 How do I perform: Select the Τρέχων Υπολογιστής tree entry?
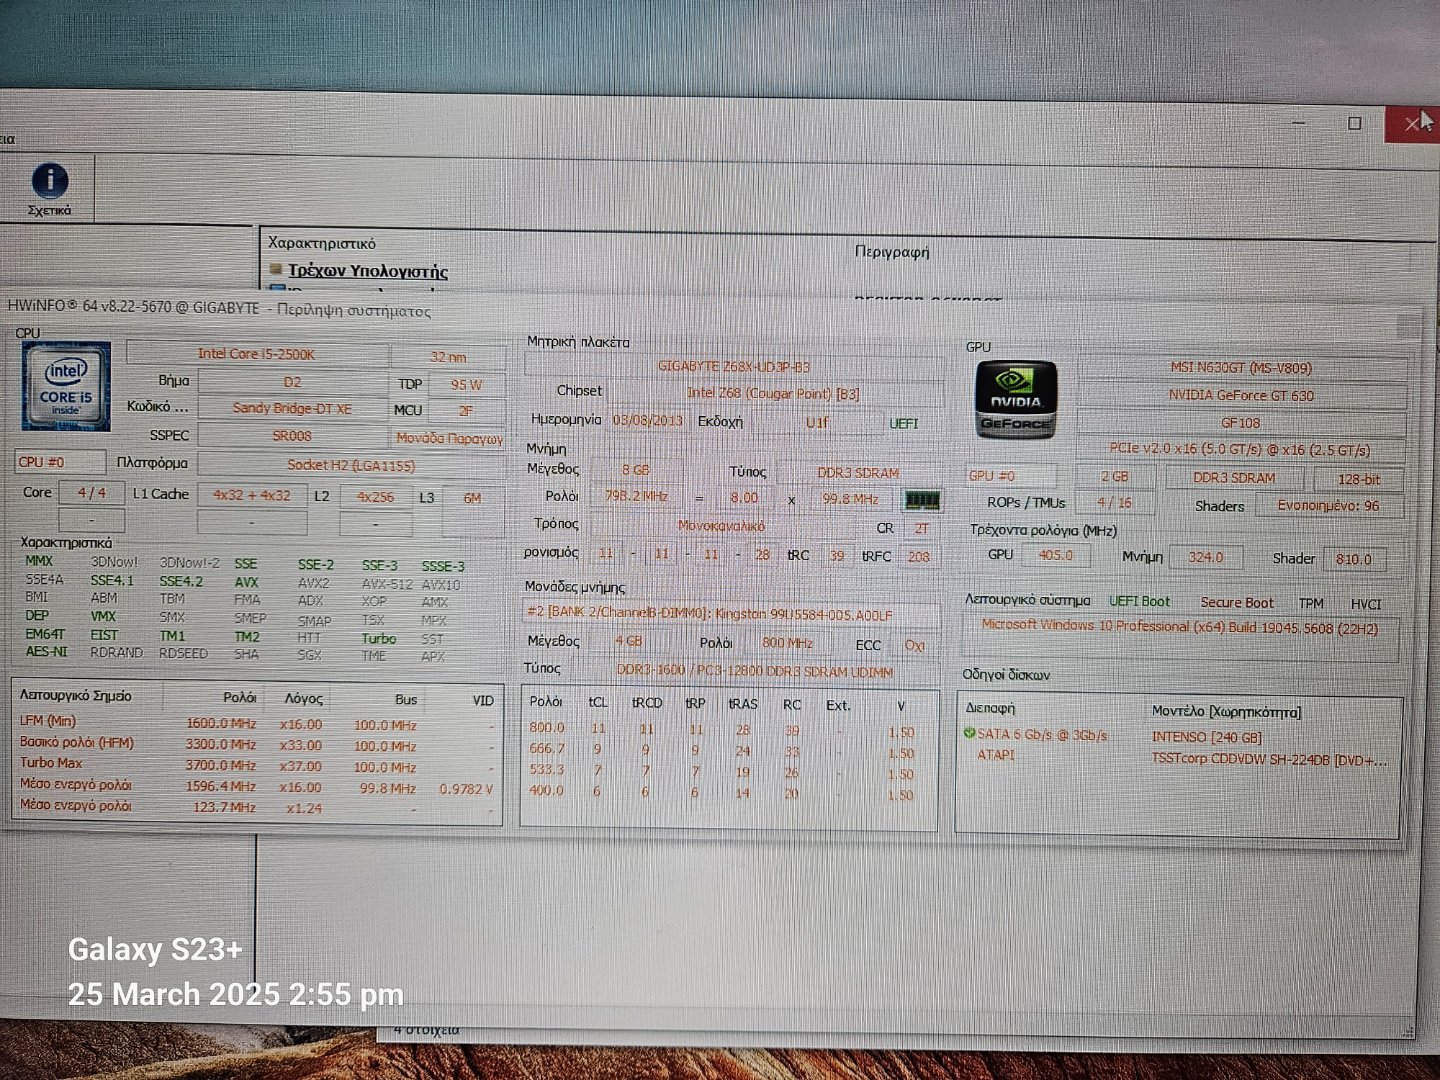pyautogui.click(x=367, y=270)
